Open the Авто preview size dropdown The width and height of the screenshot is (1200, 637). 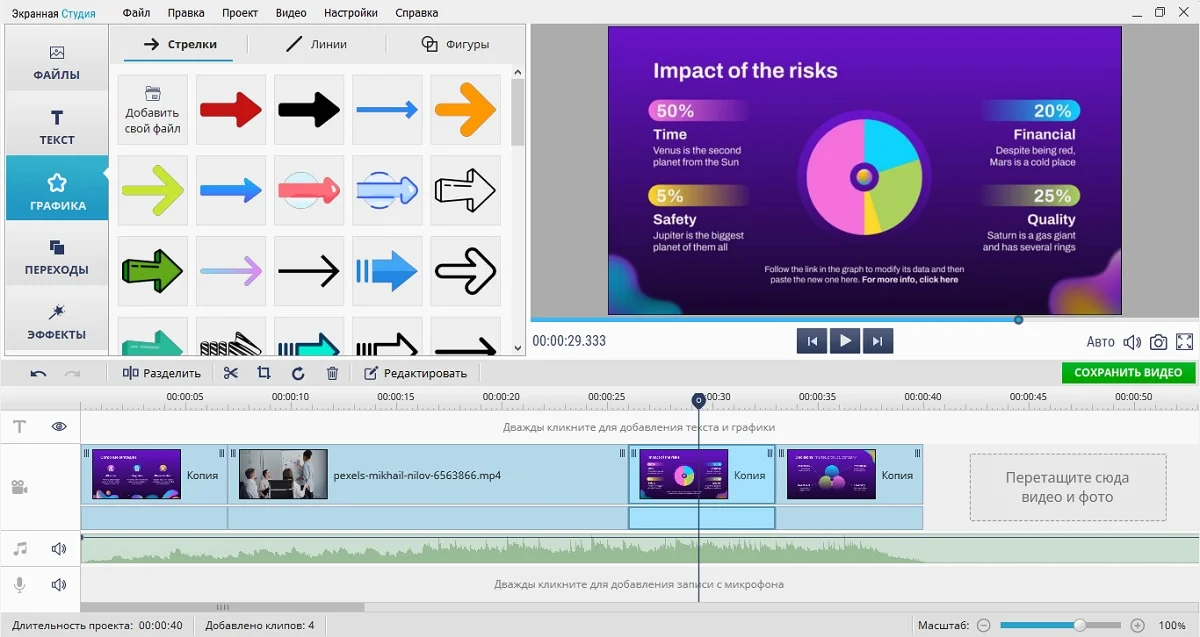coord(1100,342)
